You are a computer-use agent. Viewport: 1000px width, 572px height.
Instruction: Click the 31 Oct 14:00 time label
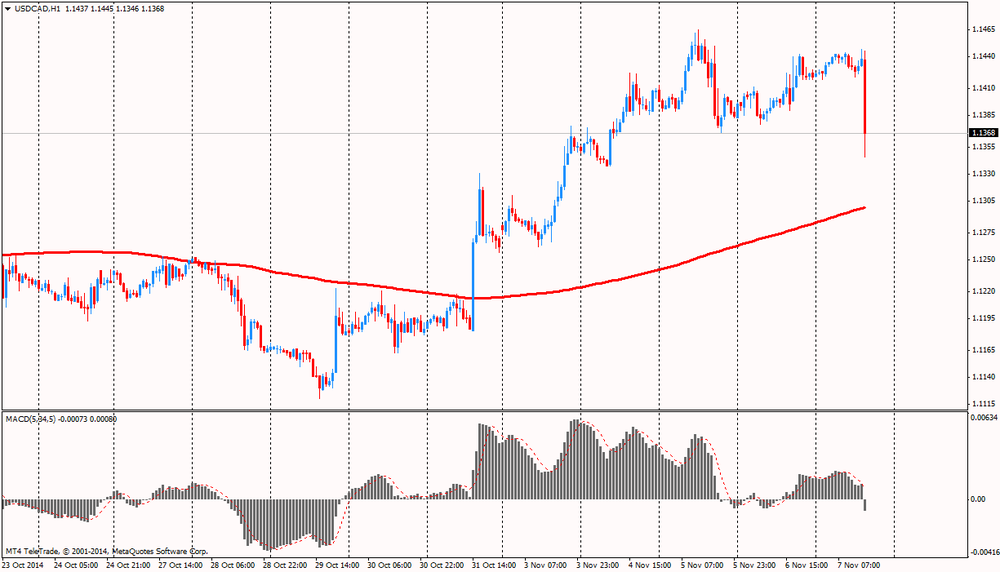[494, 565]
